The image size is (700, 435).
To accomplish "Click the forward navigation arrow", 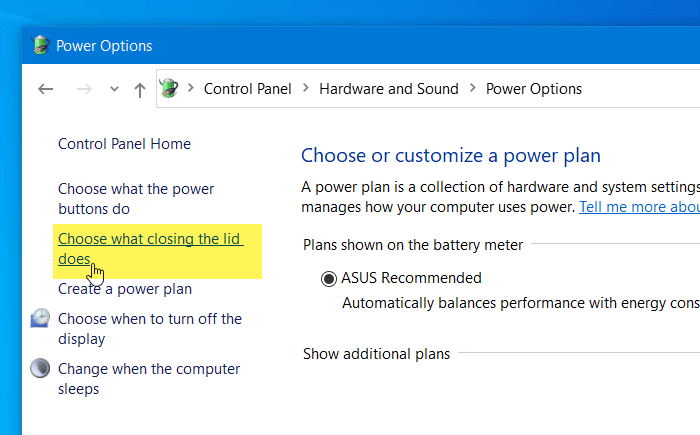I will pyautogui.click(x=84, y=89).
